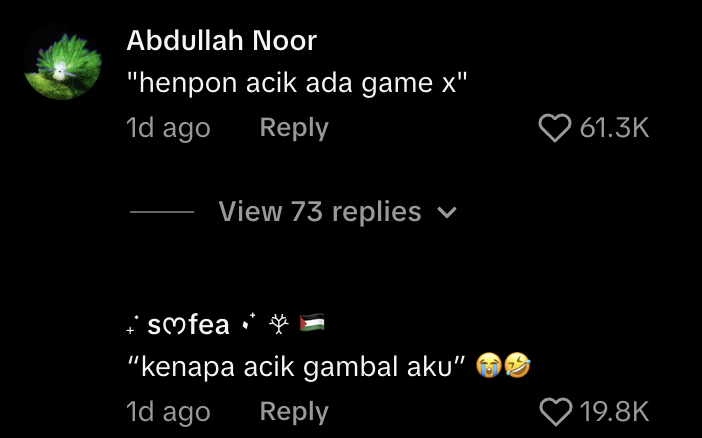Screen dimensions: 702x438
Task: Click the crying face emoji in sofea's comment
Action: click(488, 365)
